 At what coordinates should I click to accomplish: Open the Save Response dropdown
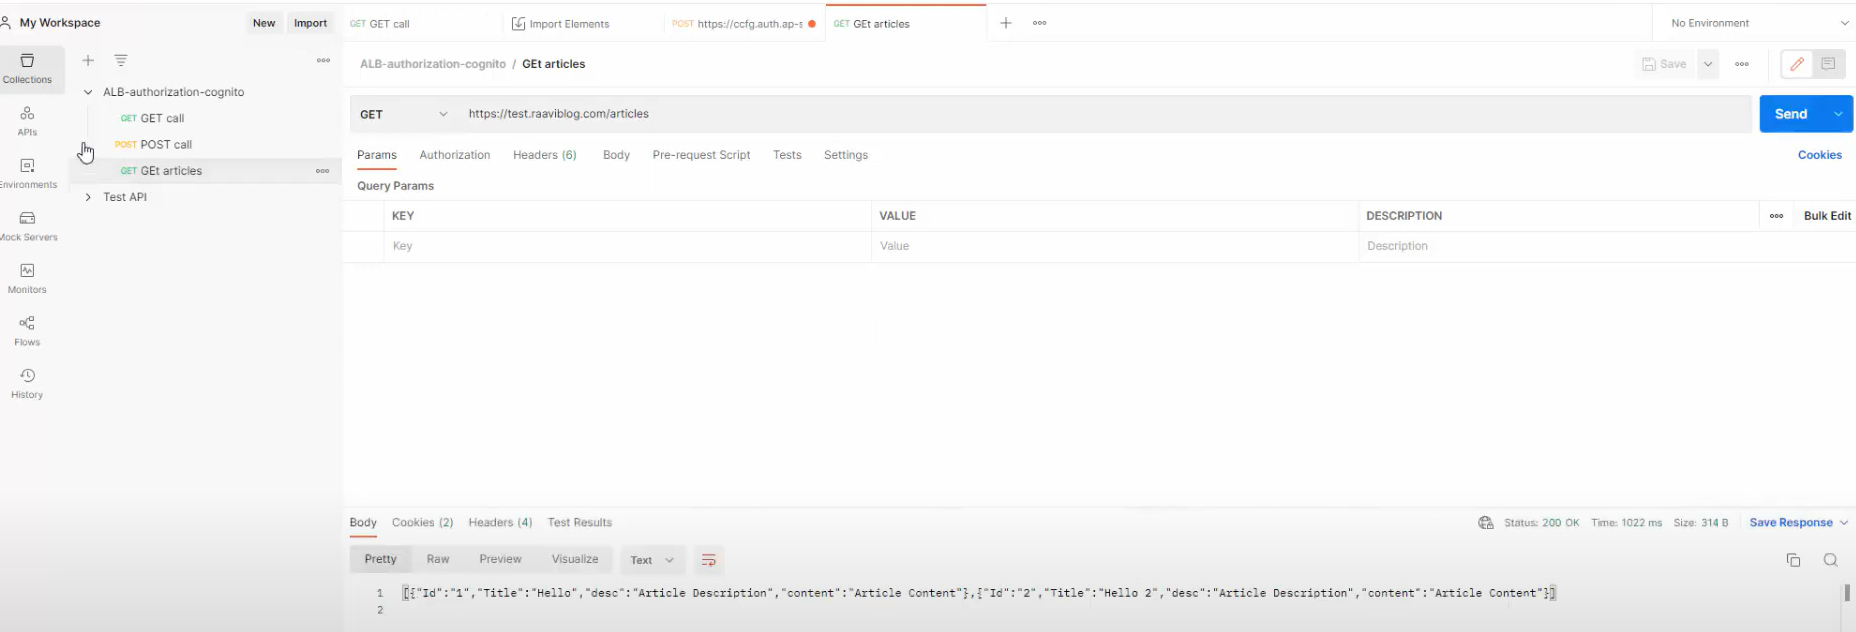click(1798, 523)
